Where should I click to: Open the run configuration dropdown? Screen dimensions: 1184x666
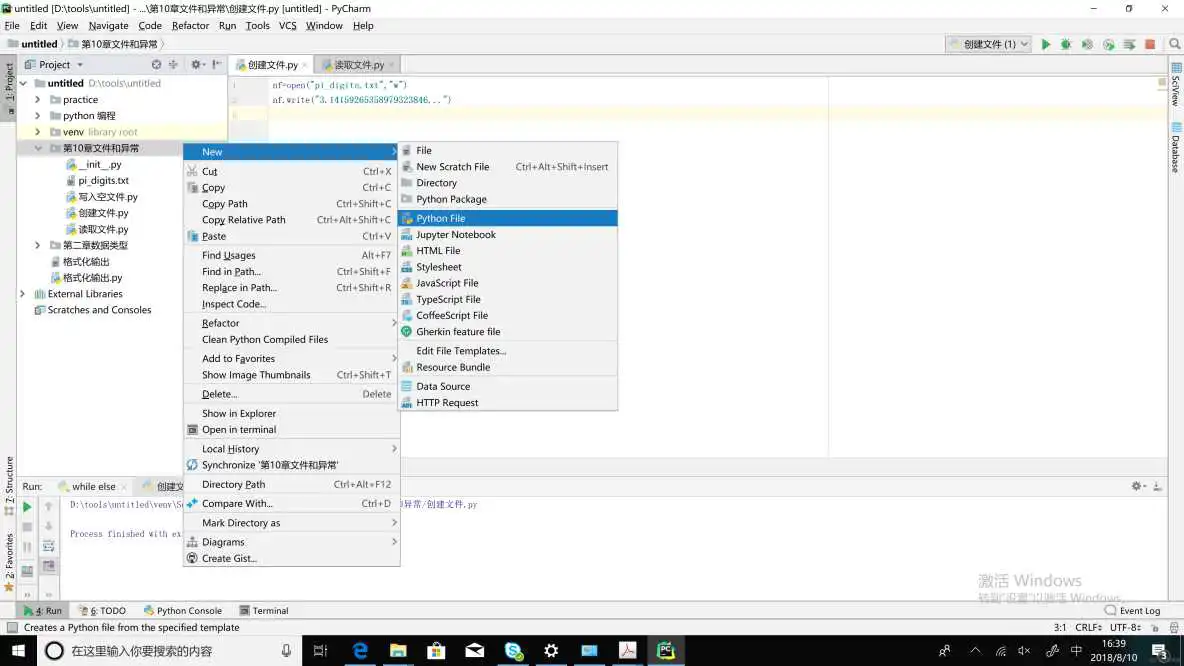[x=989, y=44]
